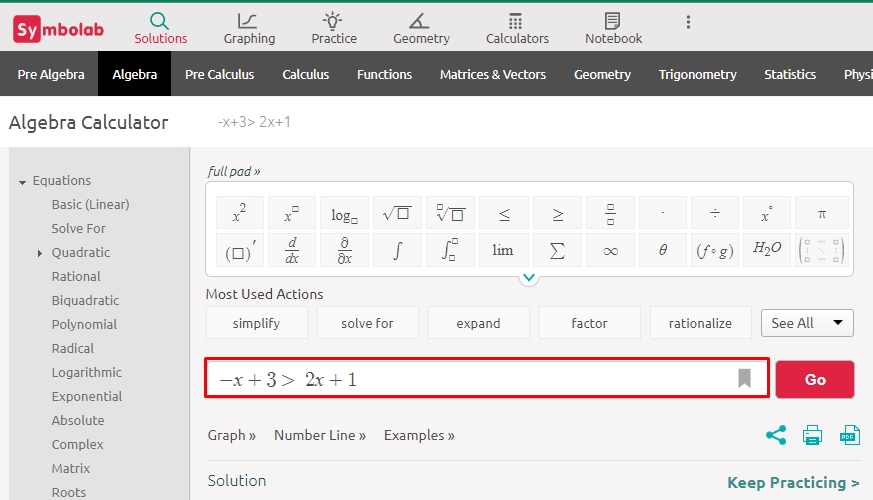Insert indefinite integral symbol
Screen dimensions: 873x500
(397, 251)
